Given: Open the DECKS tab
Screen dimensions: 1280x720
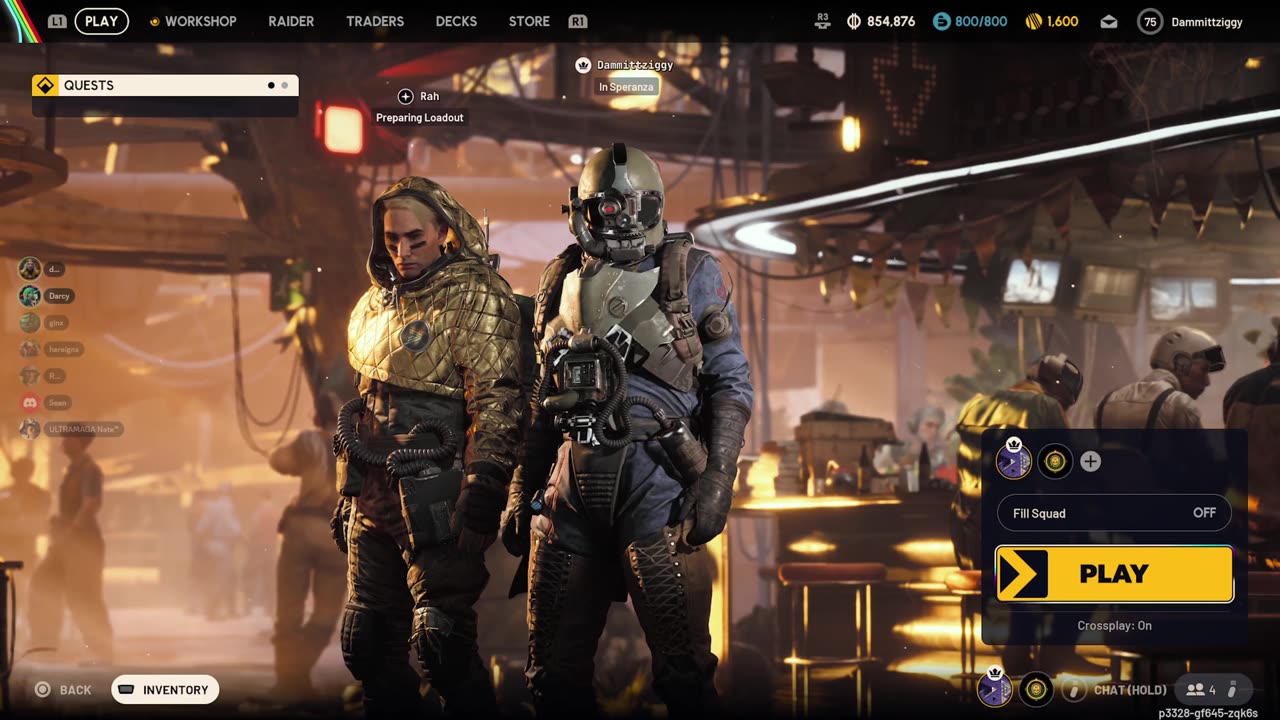Looking at the screenshot, I should pos(456,21).
